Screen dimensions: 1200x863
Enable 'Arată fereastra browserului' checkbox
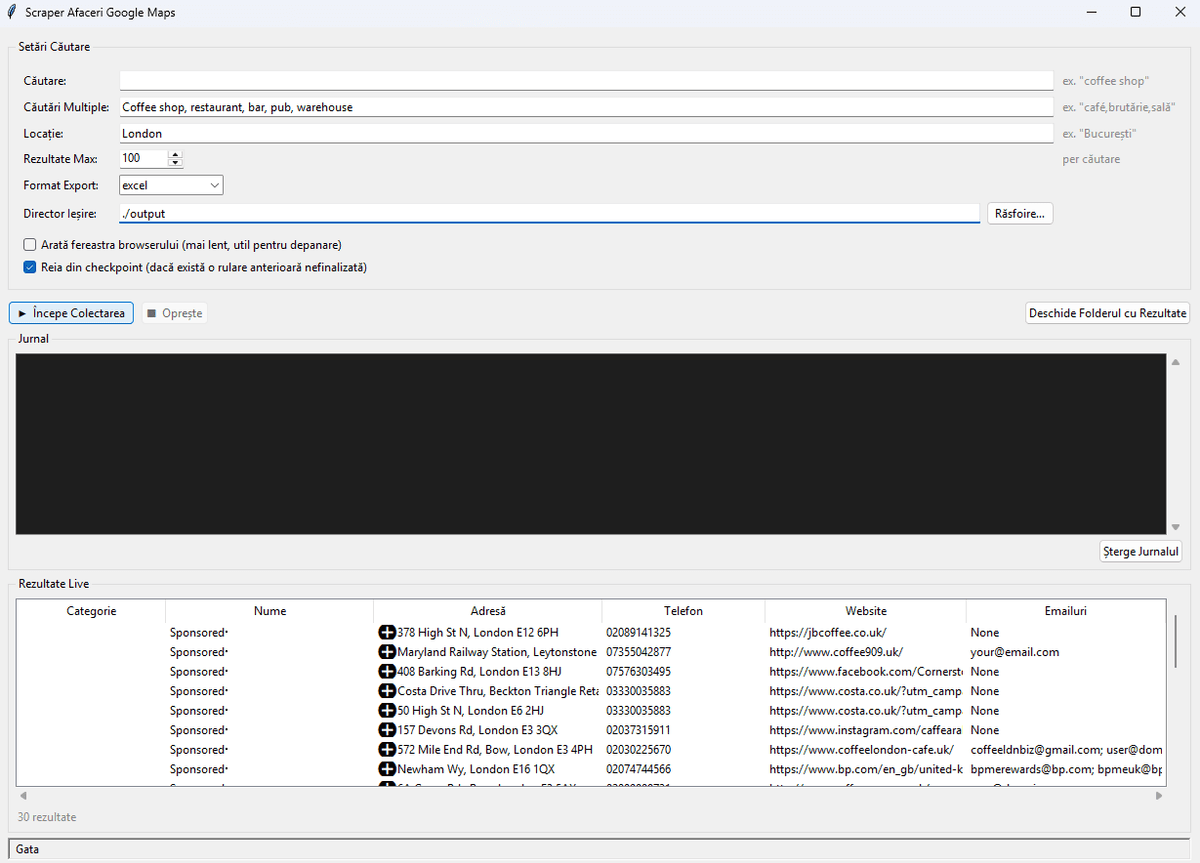coord(30,245)
